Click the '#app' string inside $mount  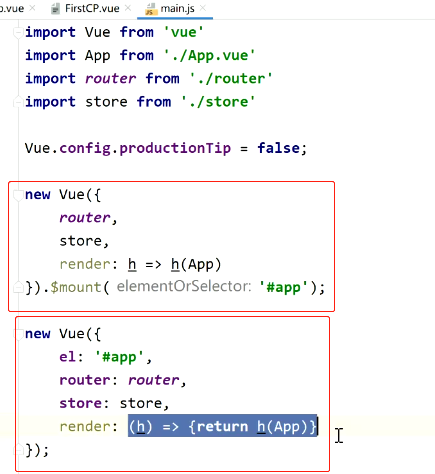click(284, 287)
